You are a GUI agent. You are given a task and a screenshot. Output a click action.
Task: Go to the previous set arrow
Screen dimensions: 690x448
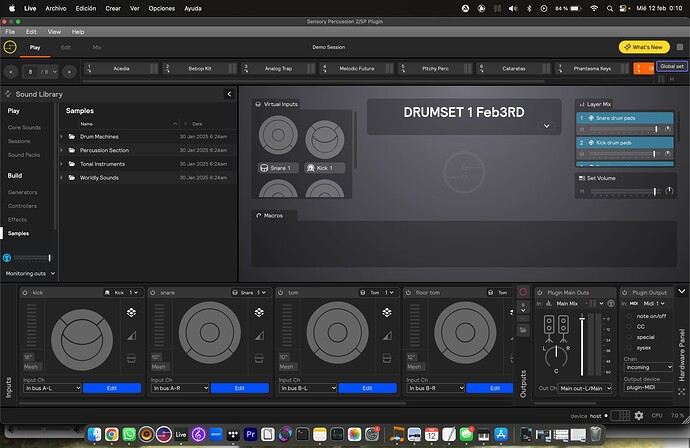click(x=11, y=72)
